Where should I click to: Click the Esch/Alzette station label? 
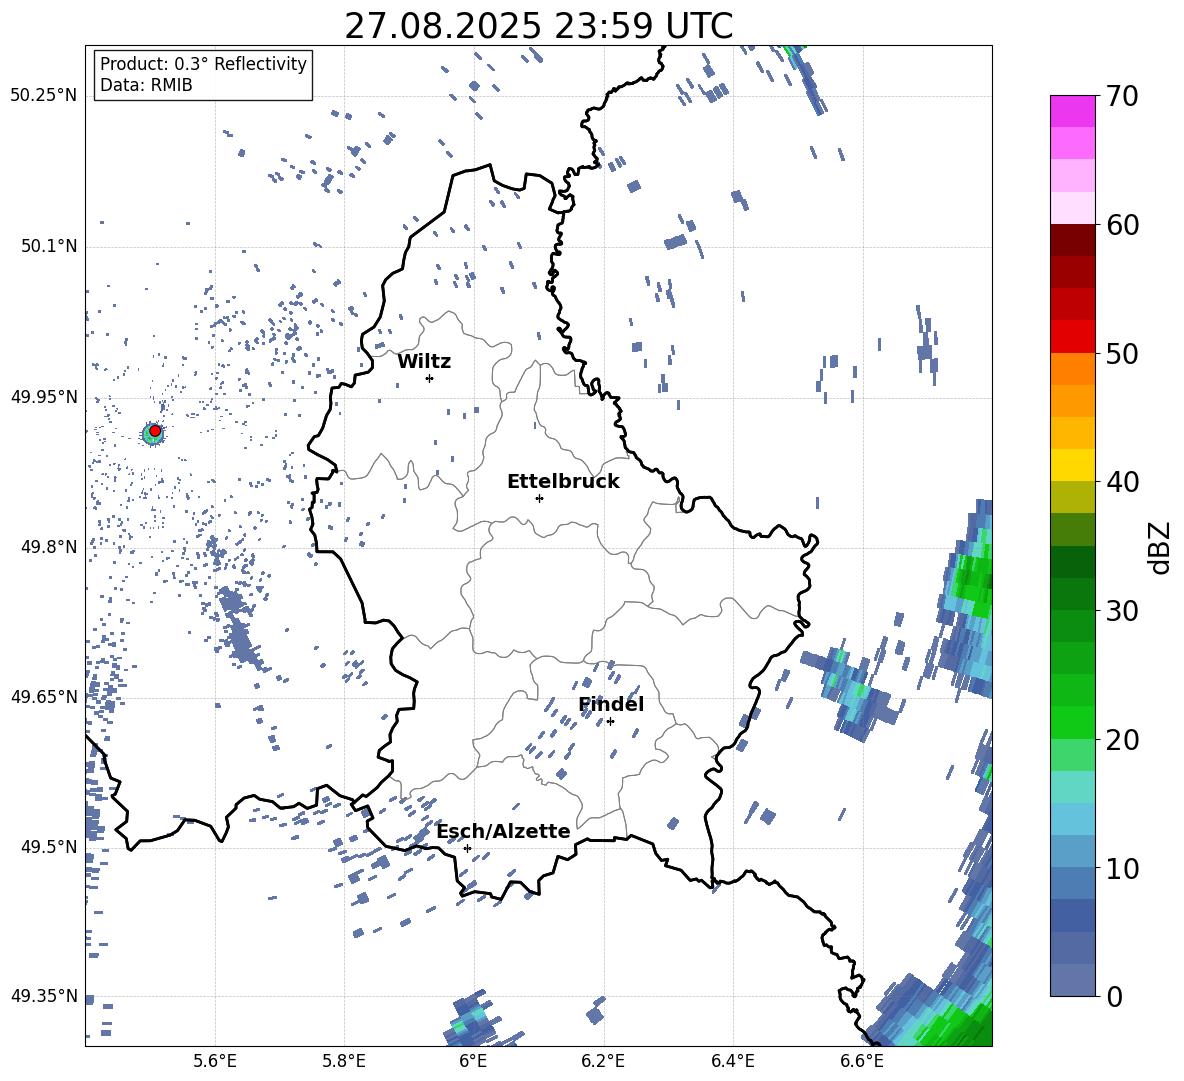(x=504, y=832)
